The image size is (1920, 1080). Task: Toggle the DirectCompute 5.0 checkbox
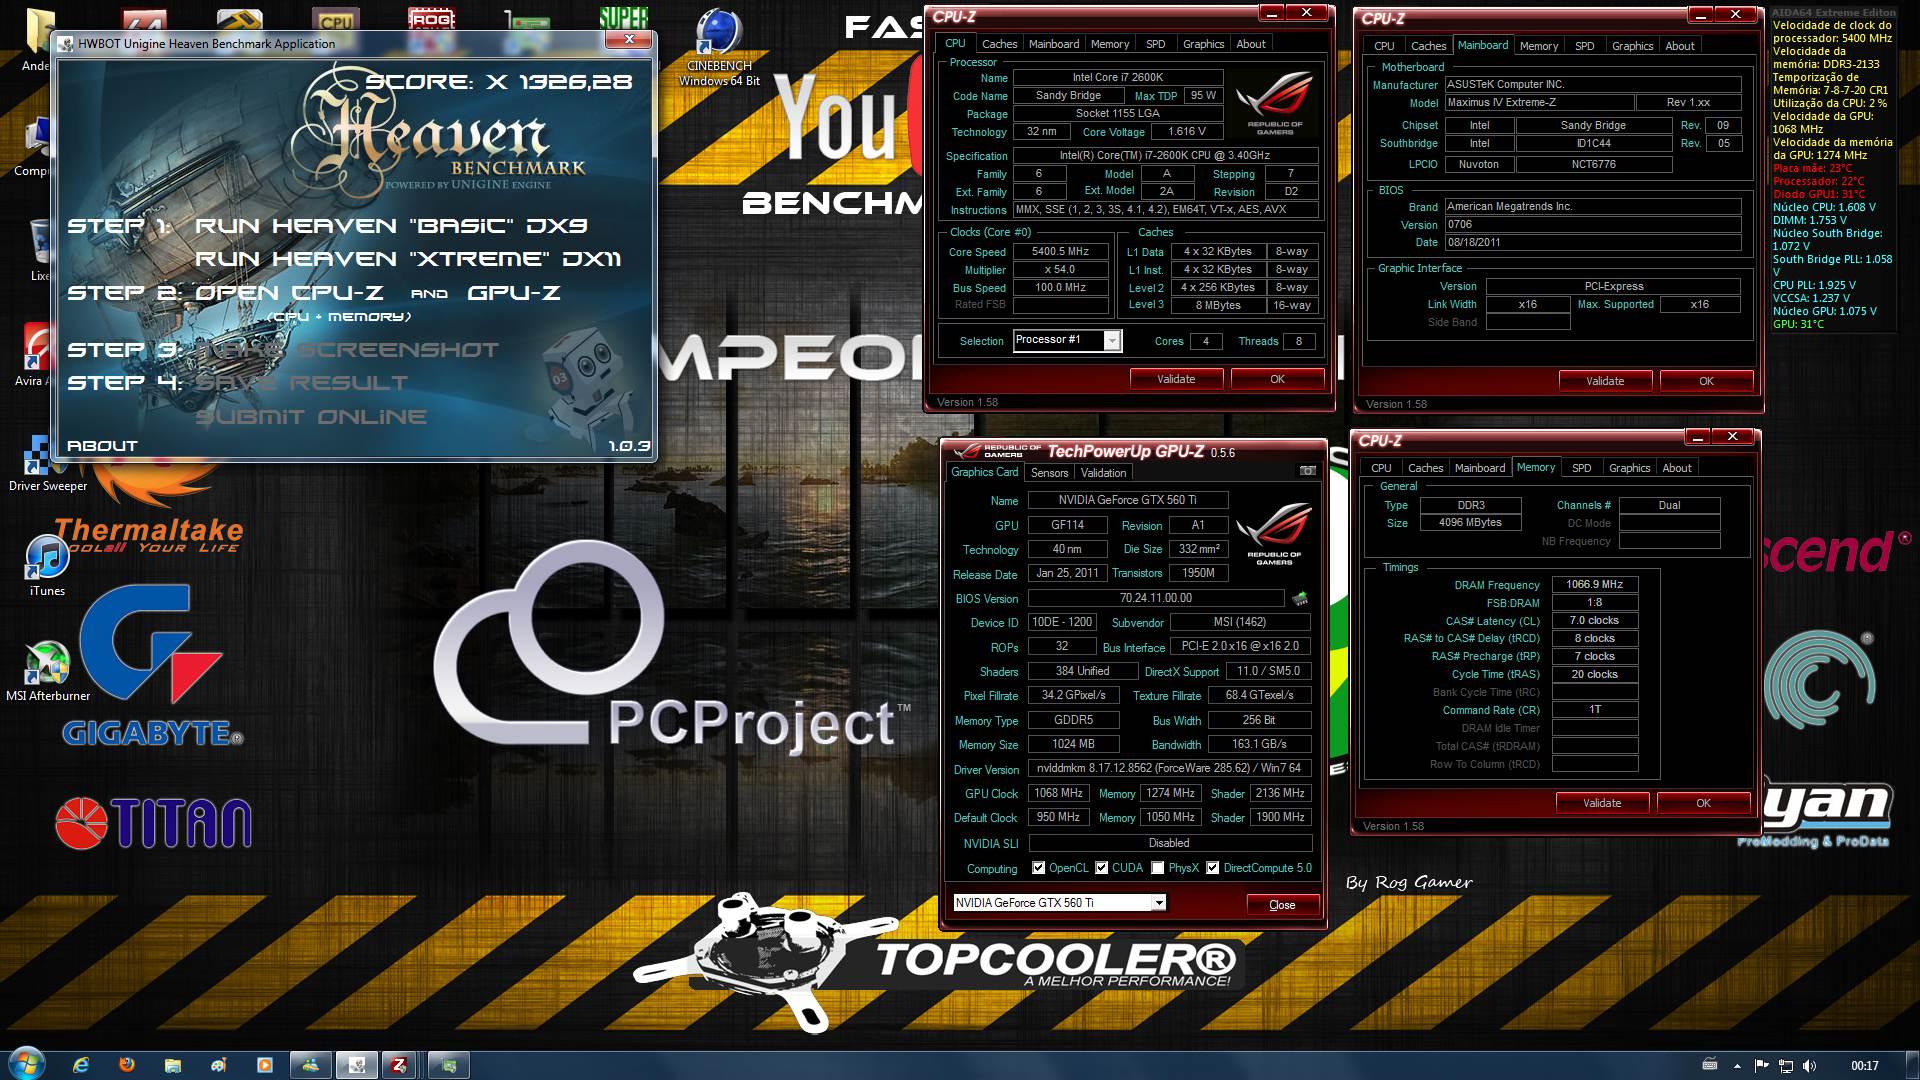pos(1213,868)
